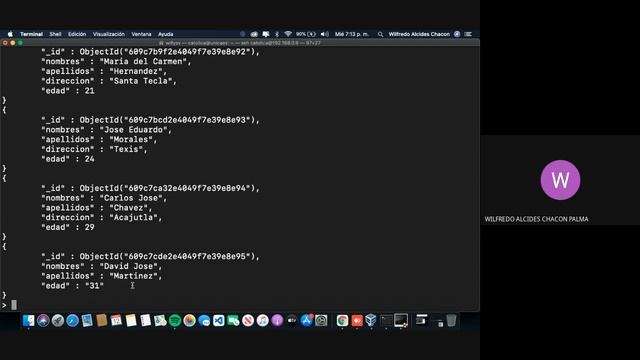Image resolution: width=640 pixels, height=360 pixels.
Task: Open System Preferences gear in Dock
Action: [x=321, y=320]
